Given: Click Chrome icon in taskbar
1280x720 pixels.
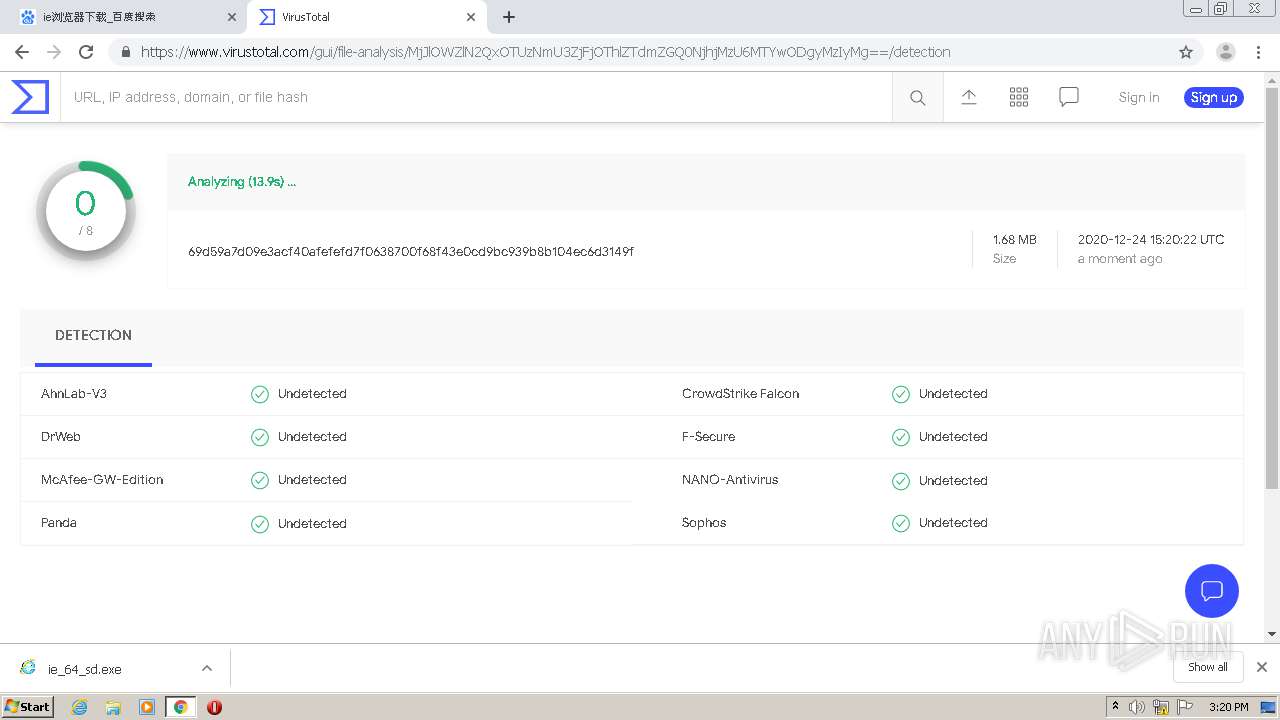Looking at the screenshot, I should [180, 707].
